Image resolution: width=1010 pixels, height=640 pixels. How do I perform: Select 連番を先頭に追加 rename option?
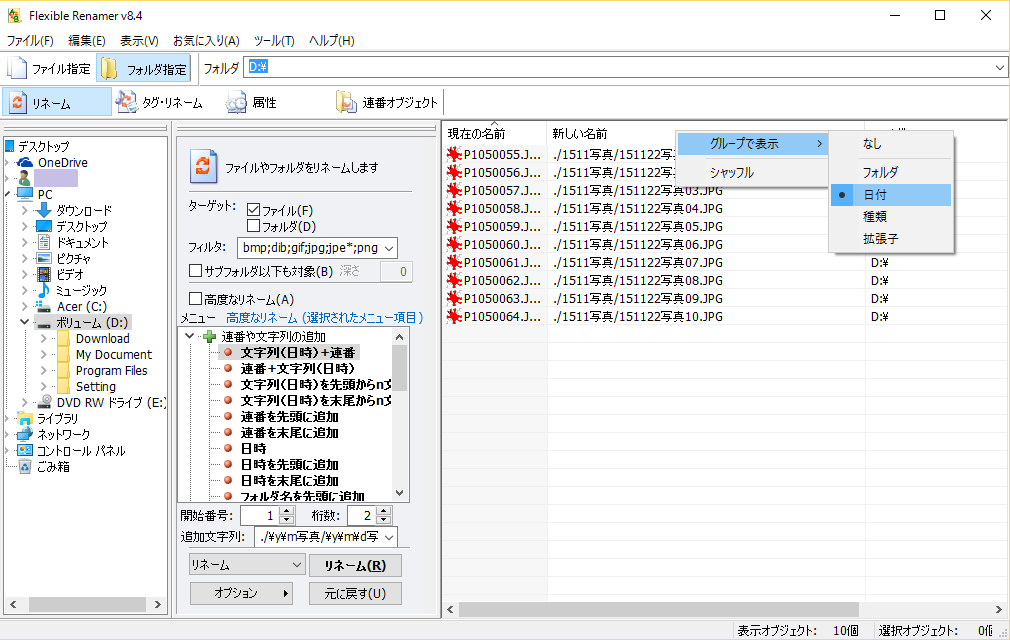(x=290, y=417)
